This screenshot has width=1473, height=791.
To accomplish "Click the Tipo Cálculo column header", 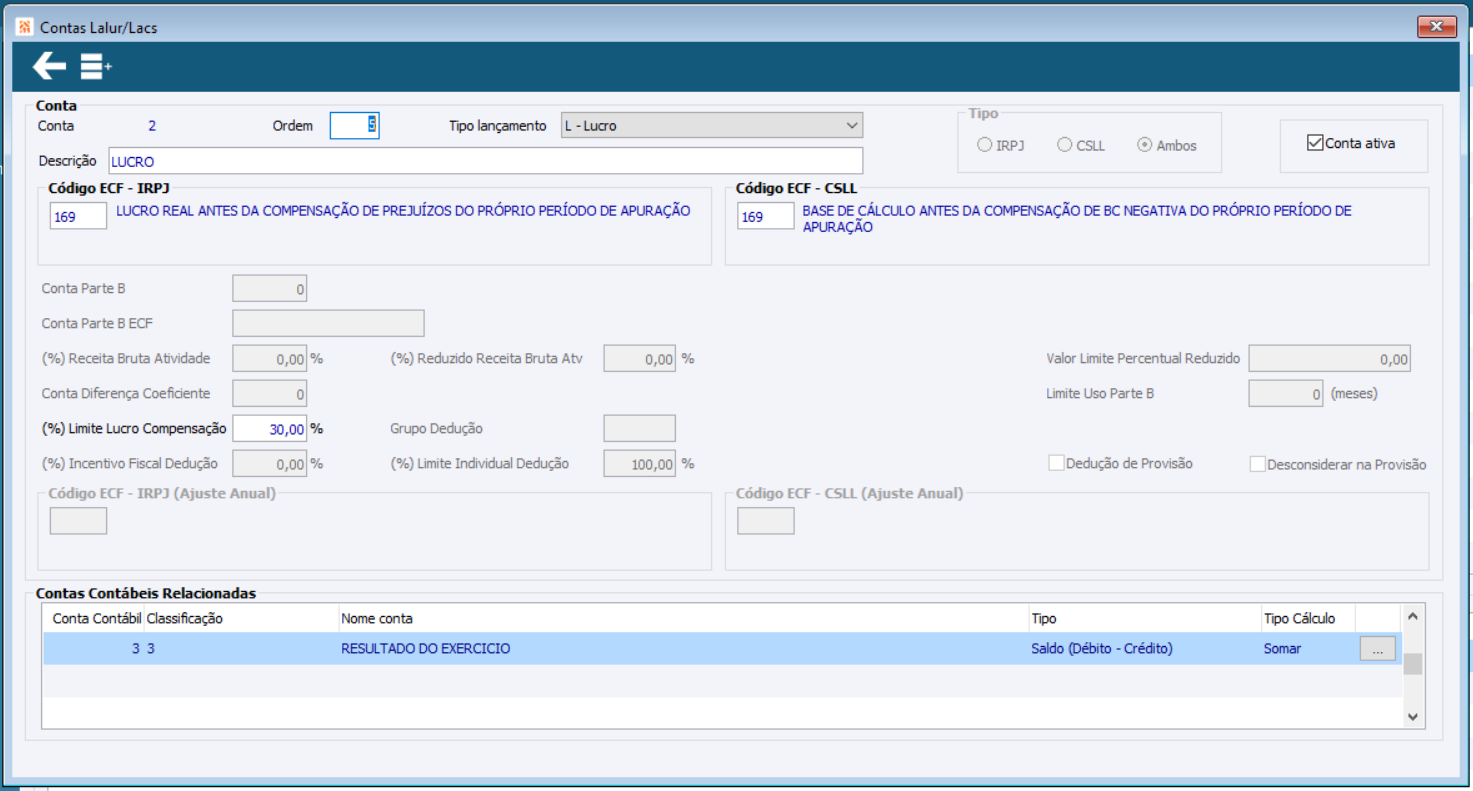I will 1299,619.
